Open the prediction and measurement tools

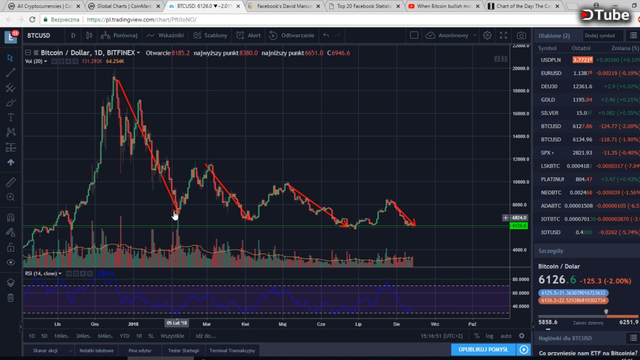tap(11, 147)
